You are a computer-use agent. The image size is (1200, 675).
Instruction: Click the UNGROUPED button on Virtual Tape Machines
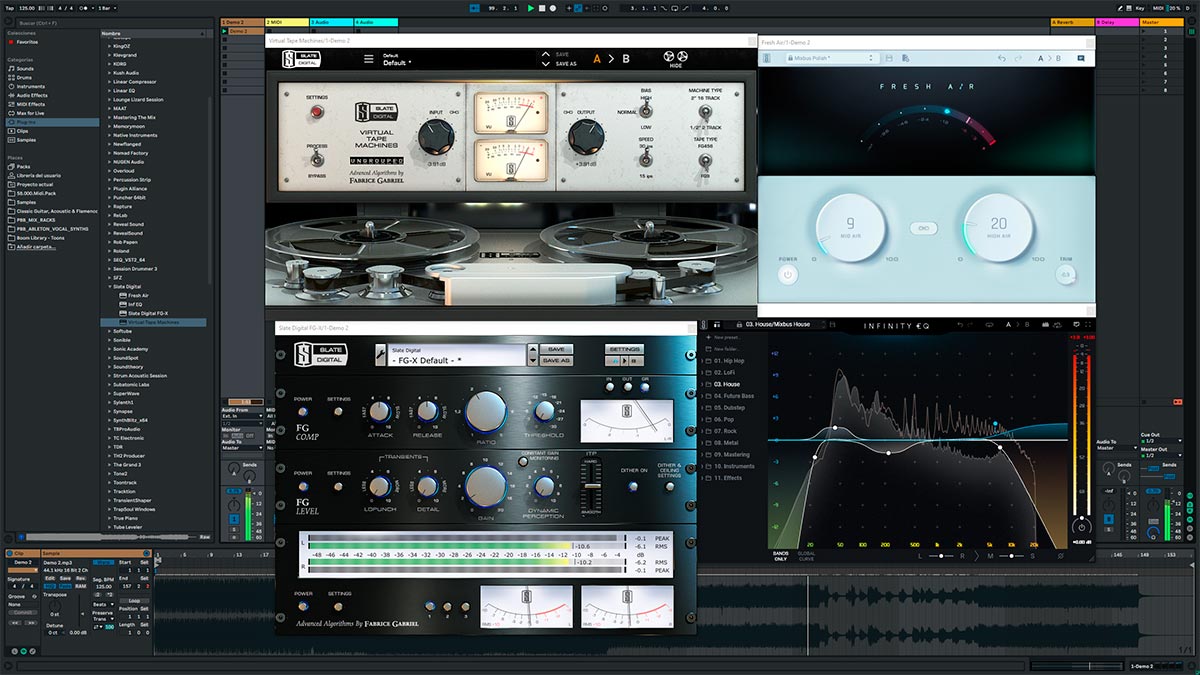(377, 160)
